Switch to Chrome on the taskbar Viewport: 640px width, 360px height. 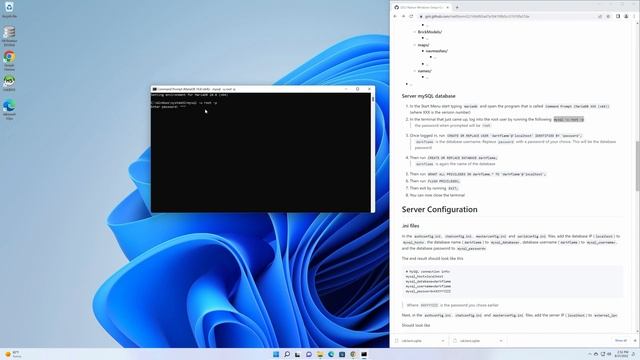click(x=353, y=354)
